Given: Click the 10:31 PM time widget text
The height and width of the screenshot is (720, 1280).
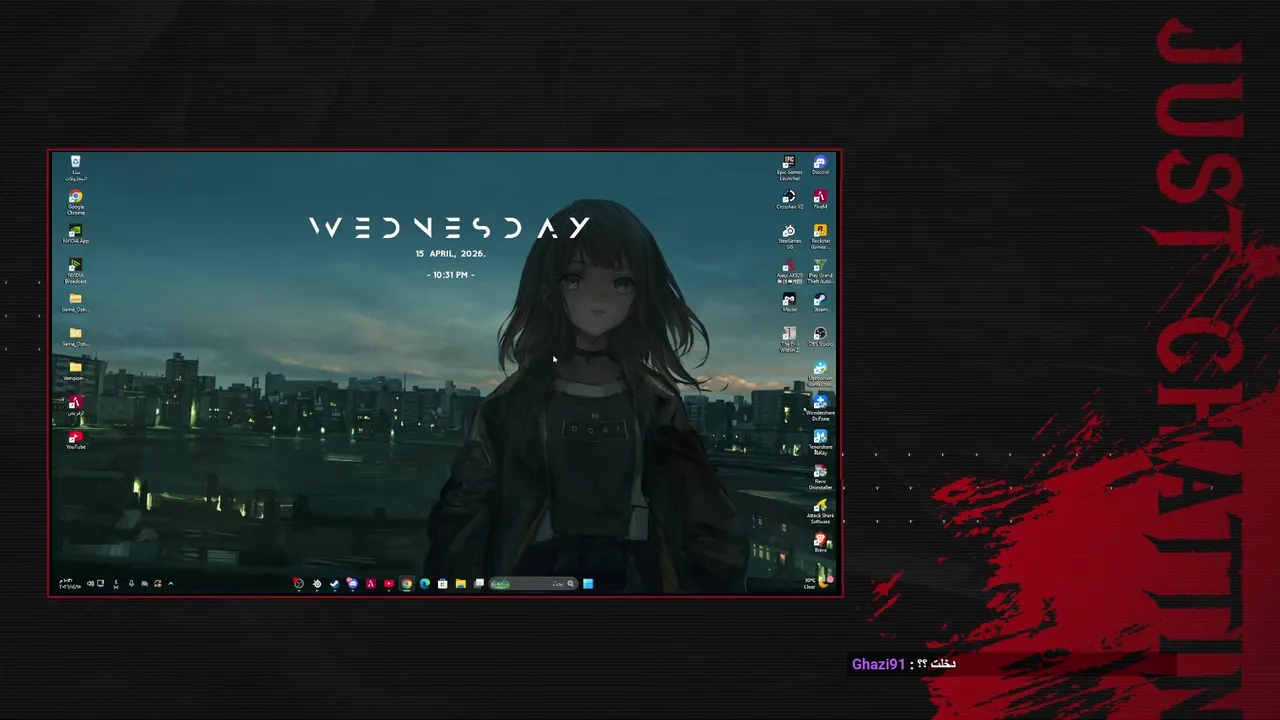Looking at the screenshot, I should pyautogui.click(x=450, y=274).
